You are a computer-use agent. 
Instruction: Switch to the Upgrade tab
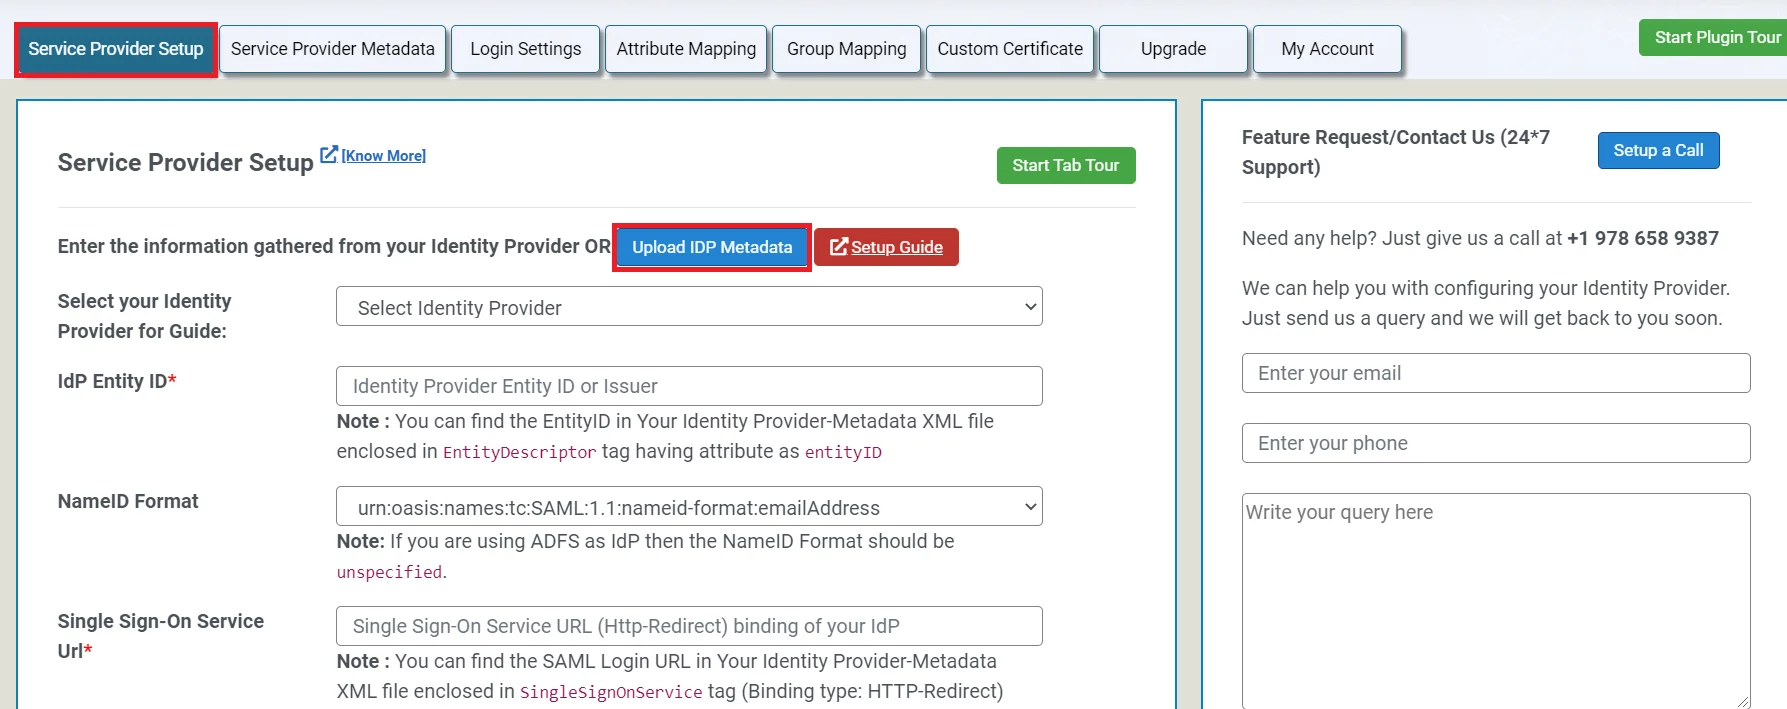point(1173,49)
